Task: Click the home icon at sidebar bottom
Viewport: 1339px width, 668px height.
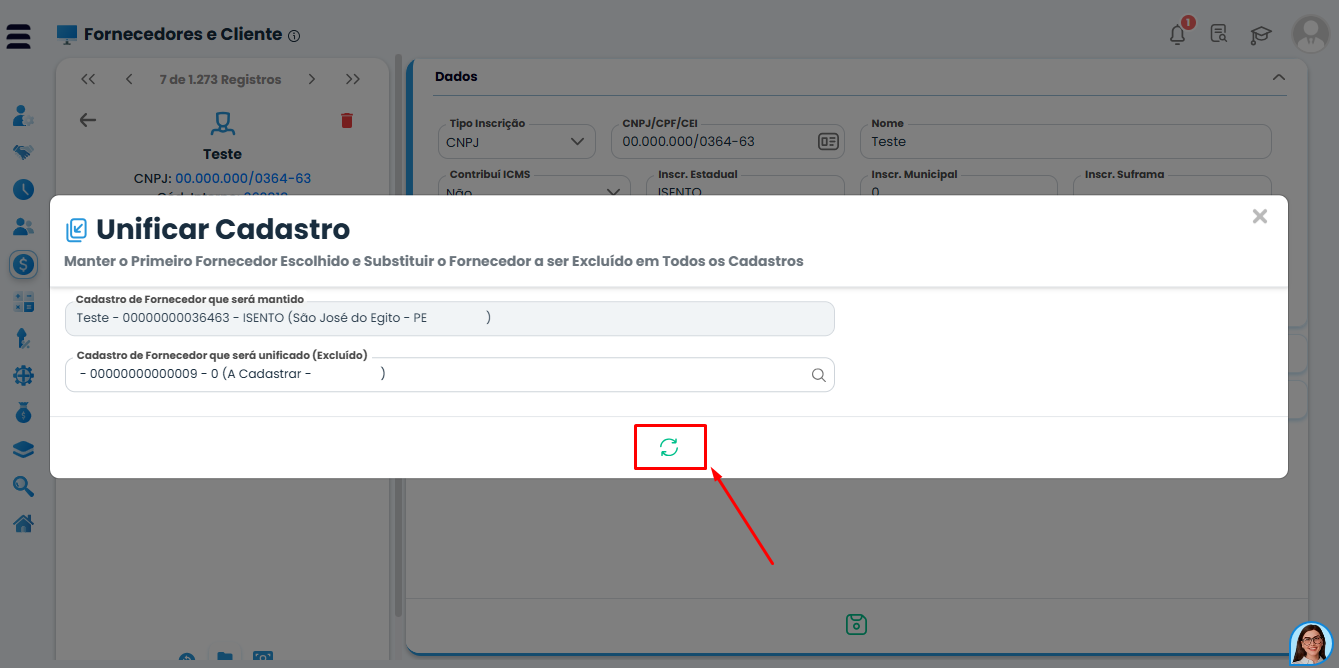Action: (x=22, y=523)
